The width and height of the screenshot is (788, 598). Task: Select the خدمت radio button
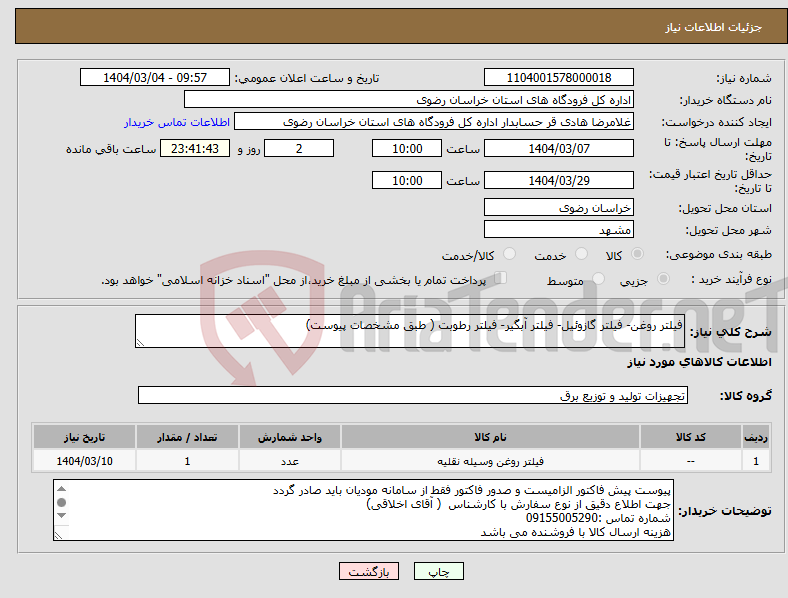[581, 254]
